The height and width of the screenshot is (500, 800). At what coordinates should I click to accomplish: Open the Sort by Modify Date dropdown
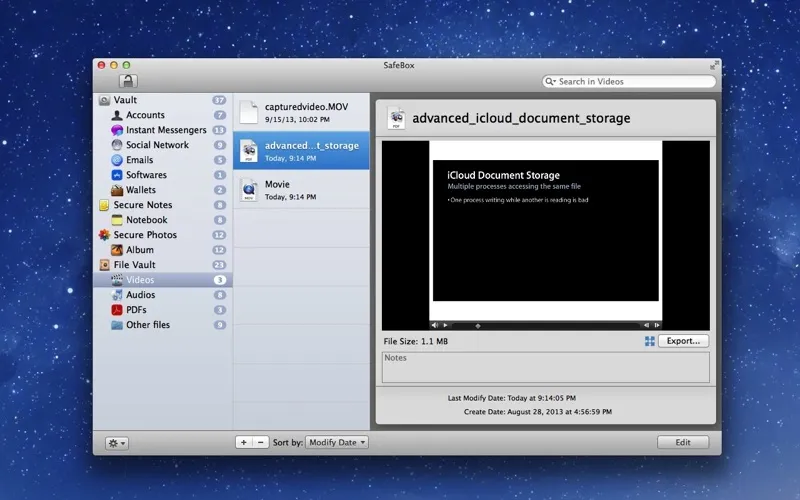click(338, 442)
